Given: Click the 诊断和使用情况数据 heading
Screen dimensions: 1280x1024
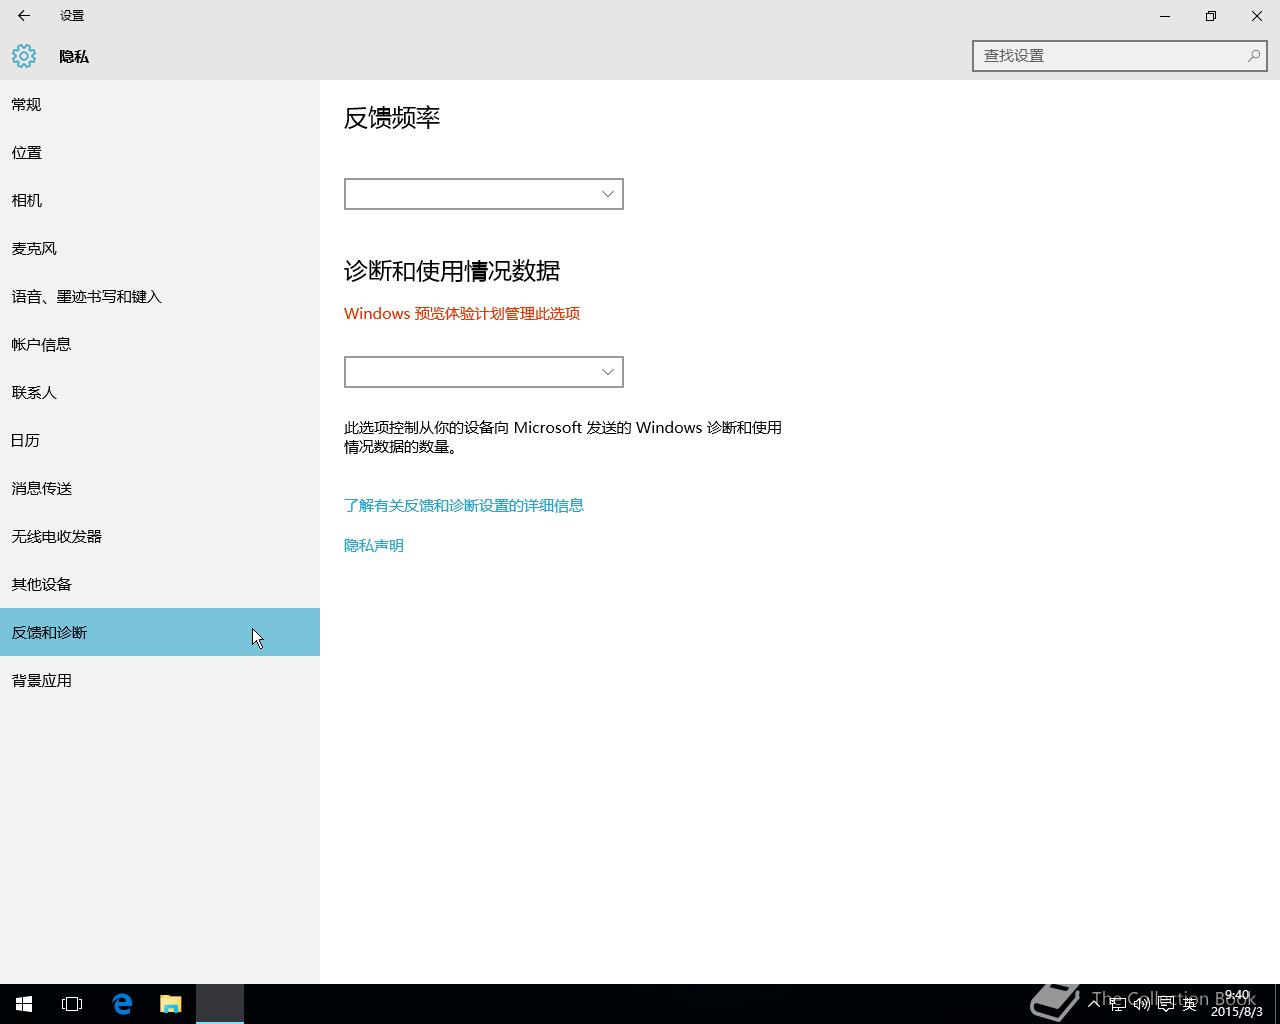Looking at the screenshot, I should [x=452, y=271].
